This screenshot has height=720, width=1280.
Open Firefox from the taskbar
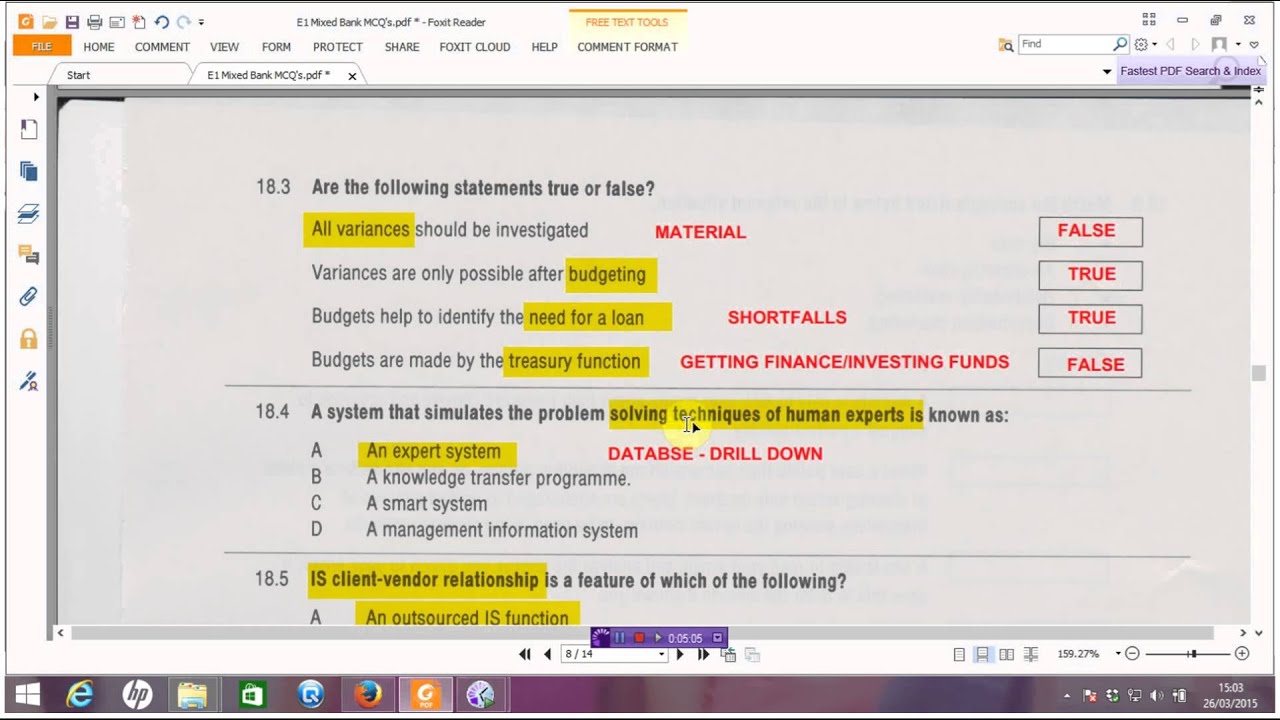368,694
